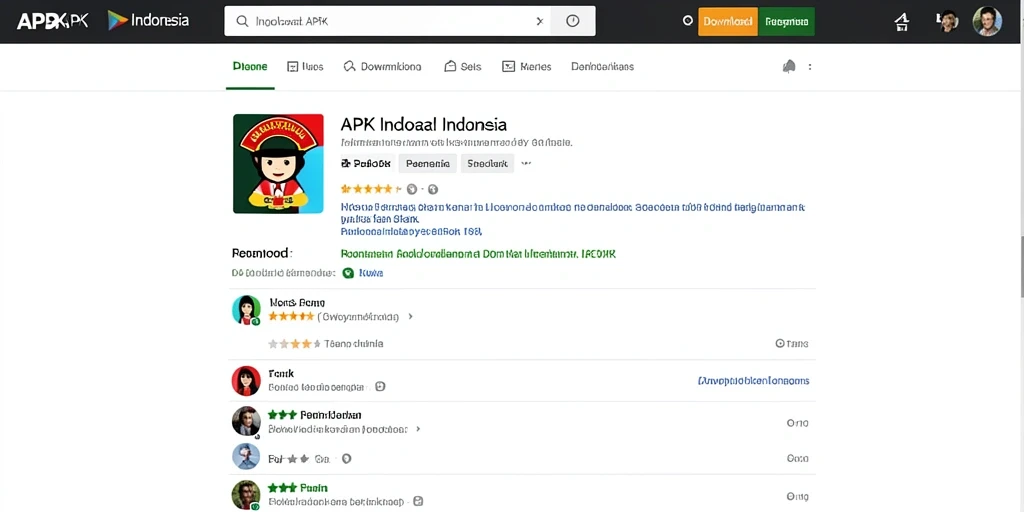Image resolution: width=1024 pixels, height=512 pixels.
Task: Click the Pafo0k chip with icon
Action: (366, 164)
